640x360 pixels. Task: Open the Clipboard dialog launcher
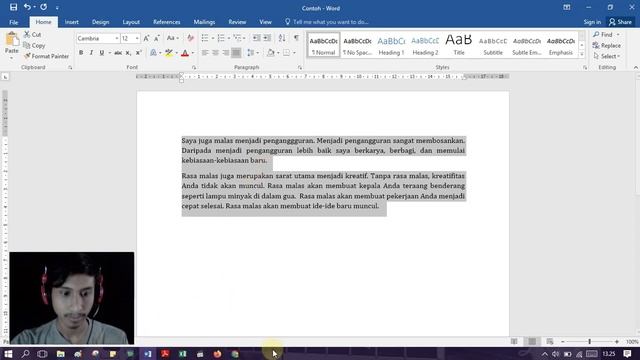tap(70, 67)
